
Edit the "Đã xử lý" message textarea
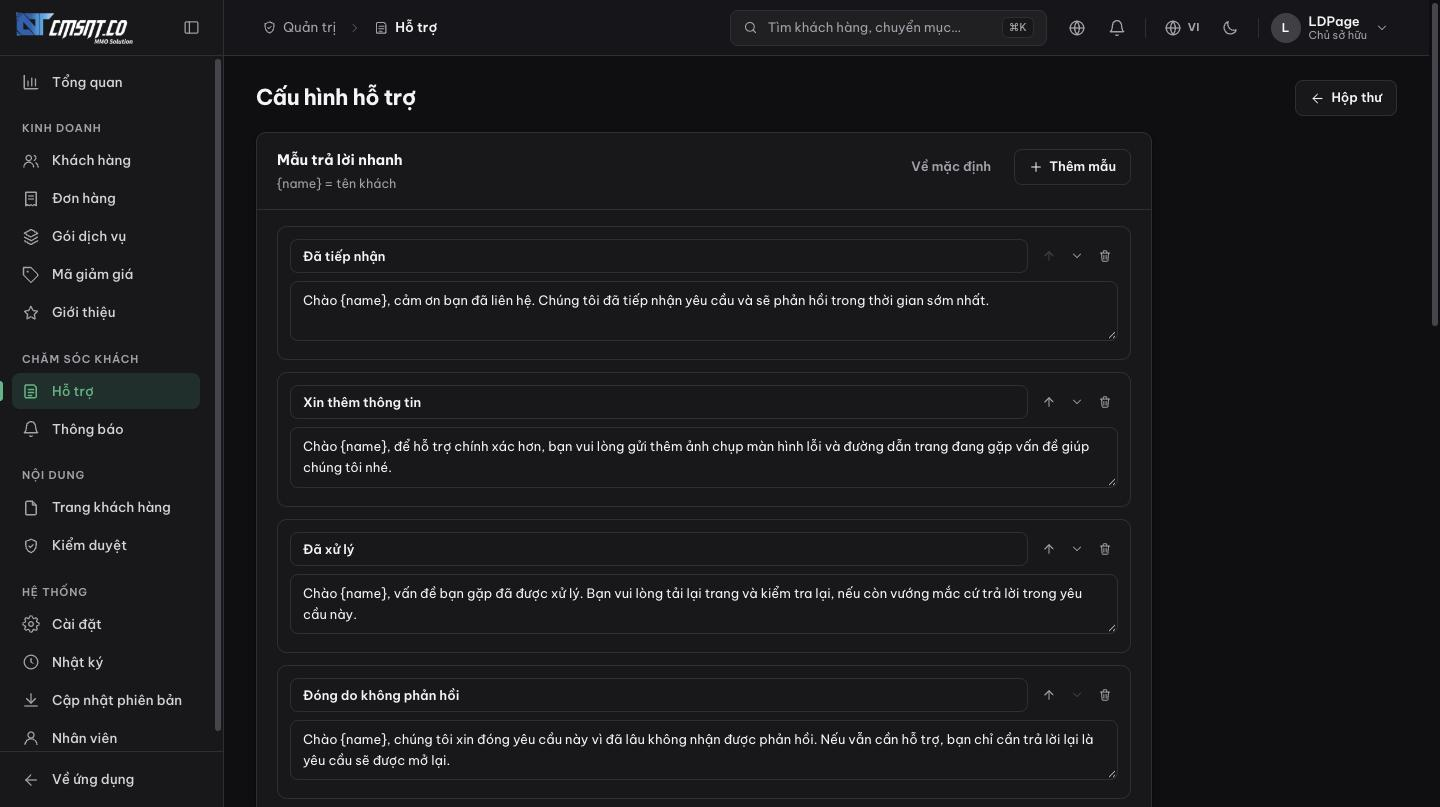point(704,604)
